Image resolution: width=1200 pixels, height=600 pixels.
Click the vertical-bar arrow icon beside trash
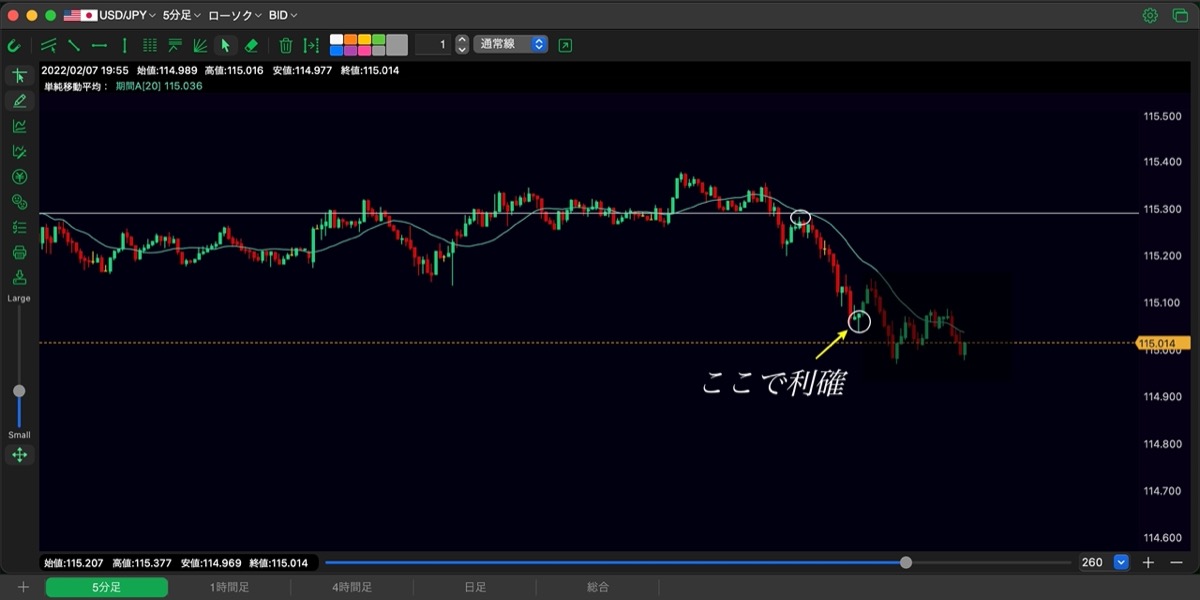pyautogui.click(x=311, y=45)
